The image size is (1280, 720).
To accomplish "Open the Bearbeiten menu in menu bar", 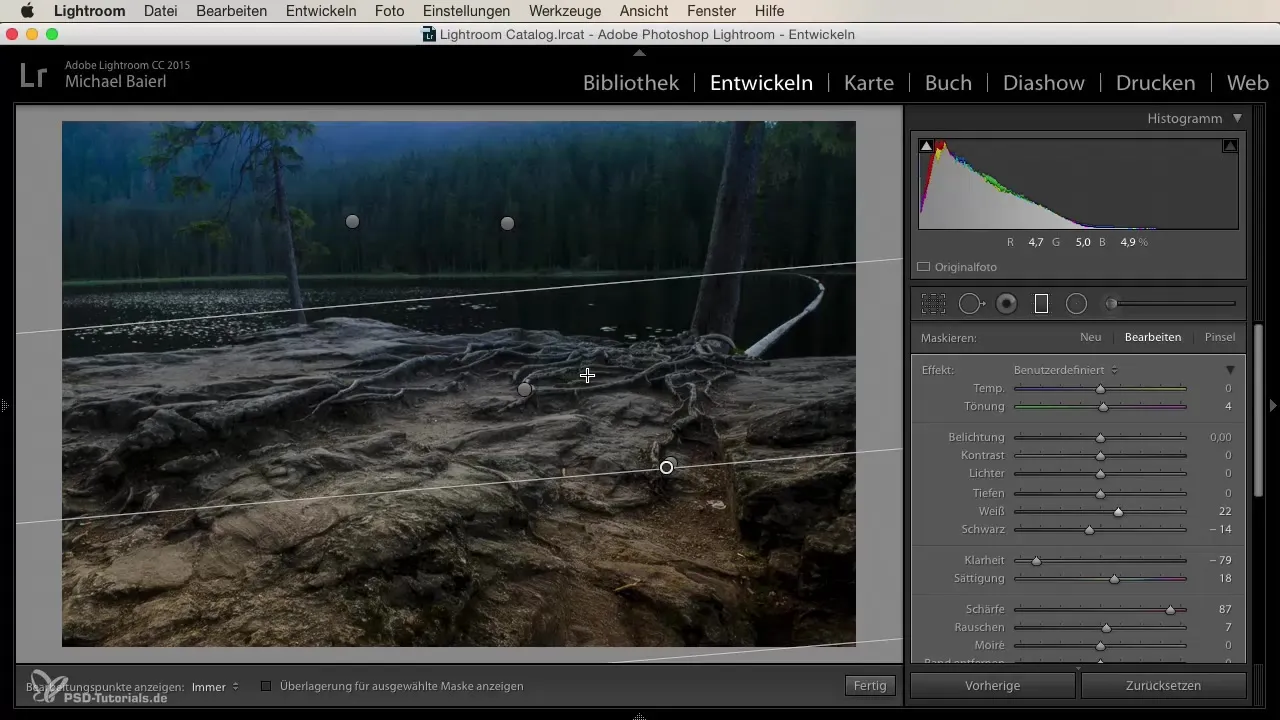I will 232,11.
